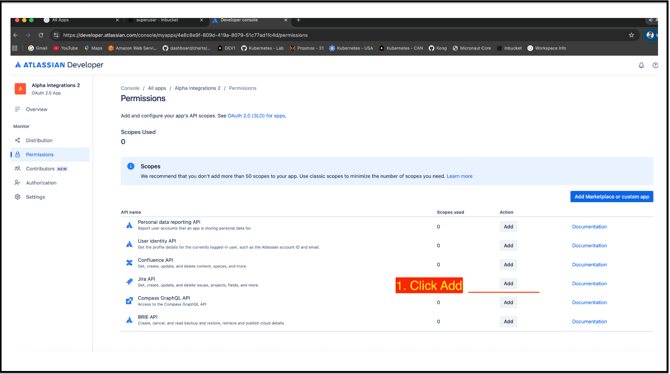This screenshot has height=374, width=670.
Task: Click the Compass GraphQL API icon
Action: coord(129,301)
